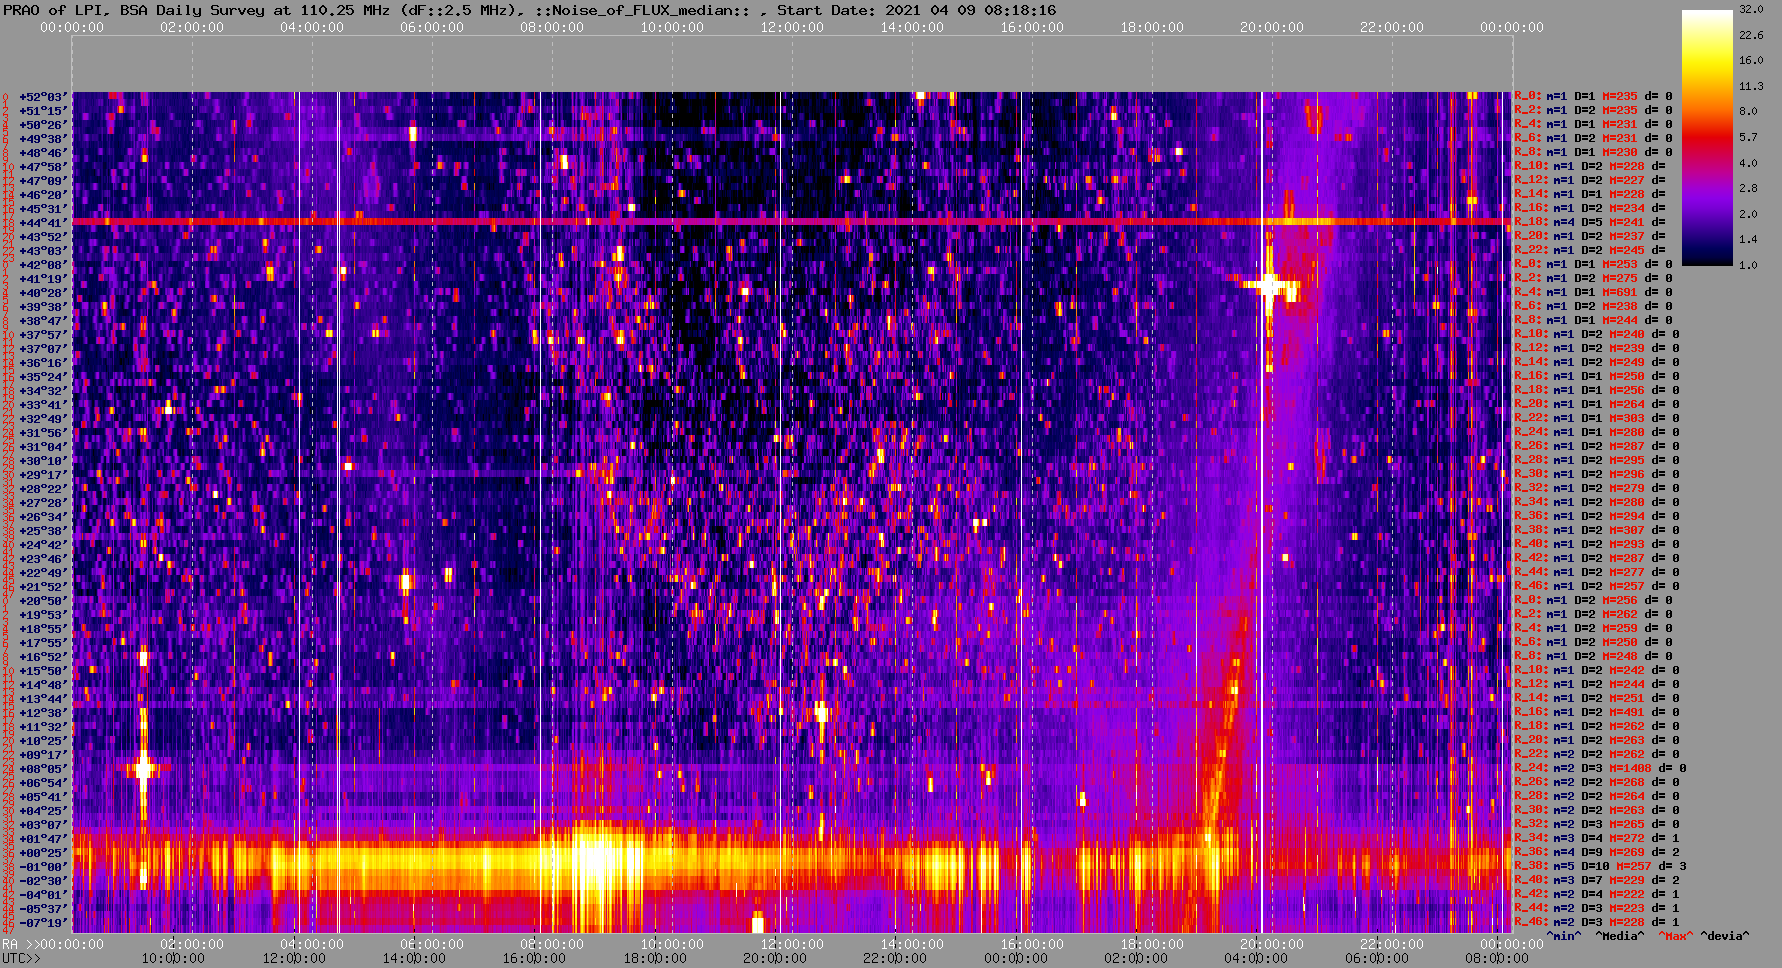Click the stats row containing M=303
Viewport: 1782px width, 968px height.
click(x=1597, y=419)
